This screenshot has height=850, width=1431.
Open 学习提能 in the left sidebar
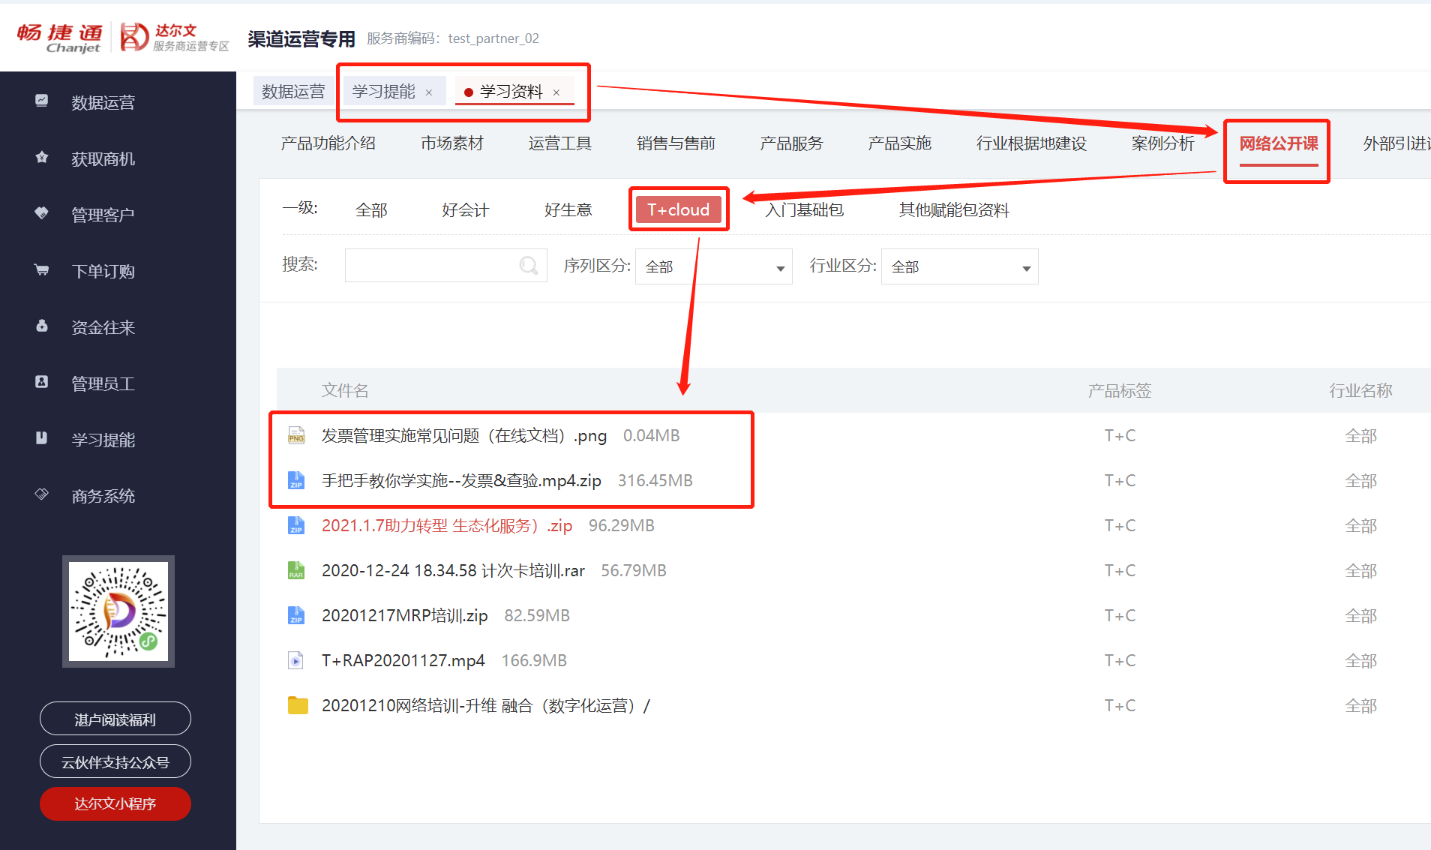click(x=103, y=439)
